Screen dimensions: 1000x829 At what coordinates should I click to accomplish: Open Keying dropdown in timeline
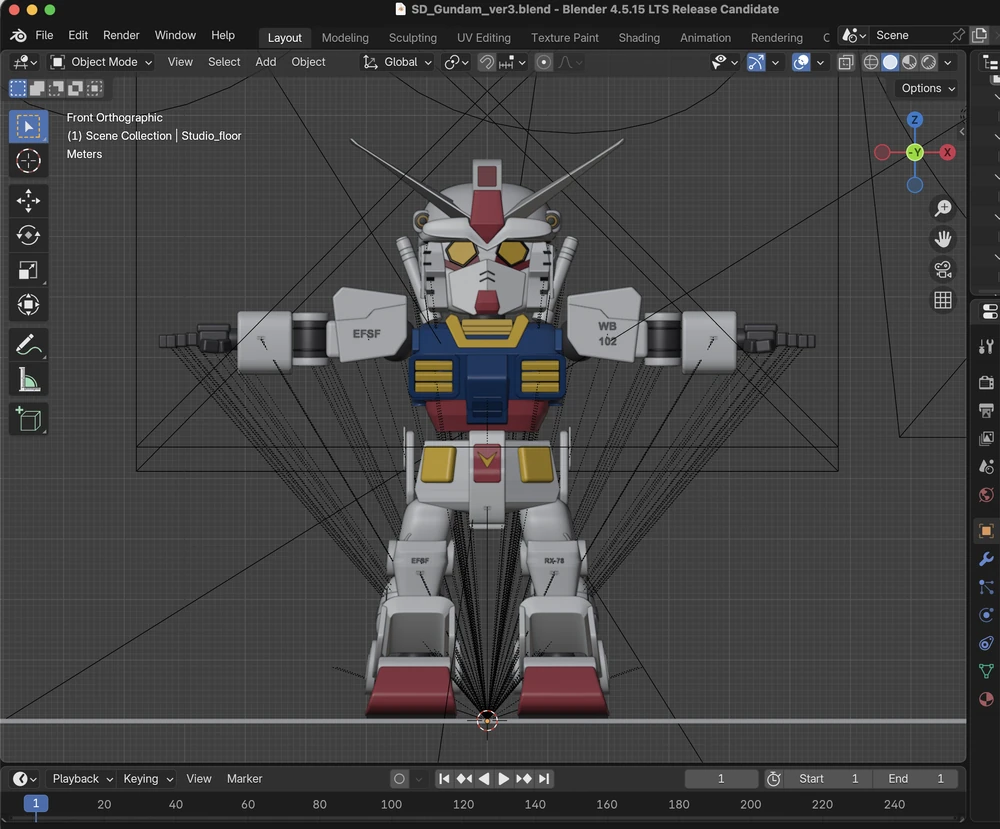pyautogui.click(x=147, y=779)
